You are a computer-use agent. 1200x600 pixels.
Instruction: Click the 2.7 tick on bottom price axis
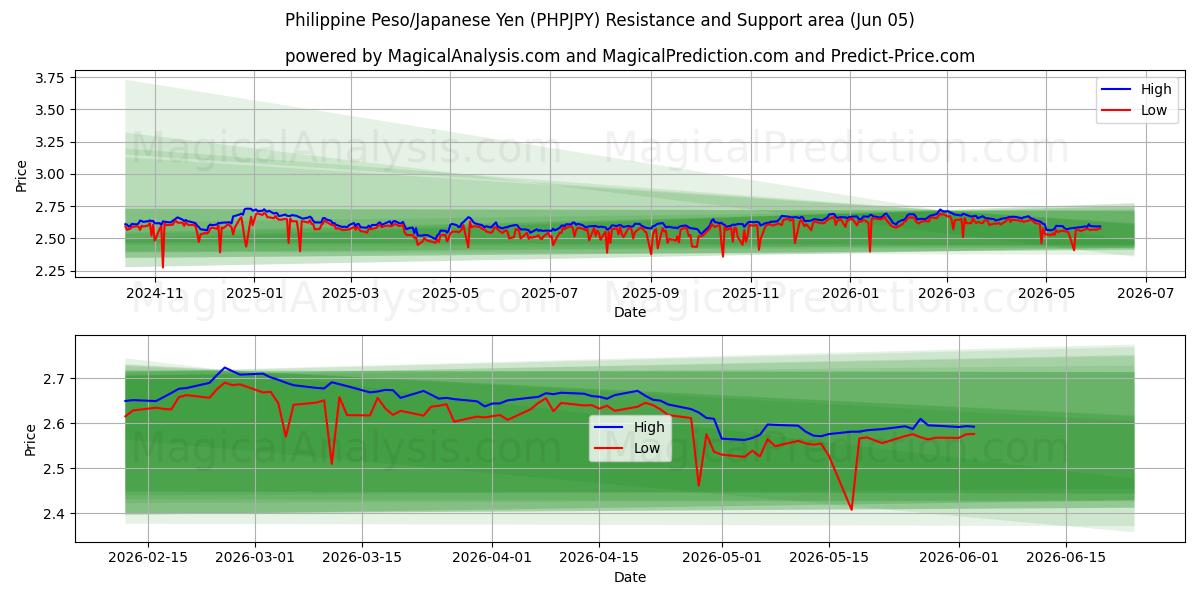click(x=54, y=379)
